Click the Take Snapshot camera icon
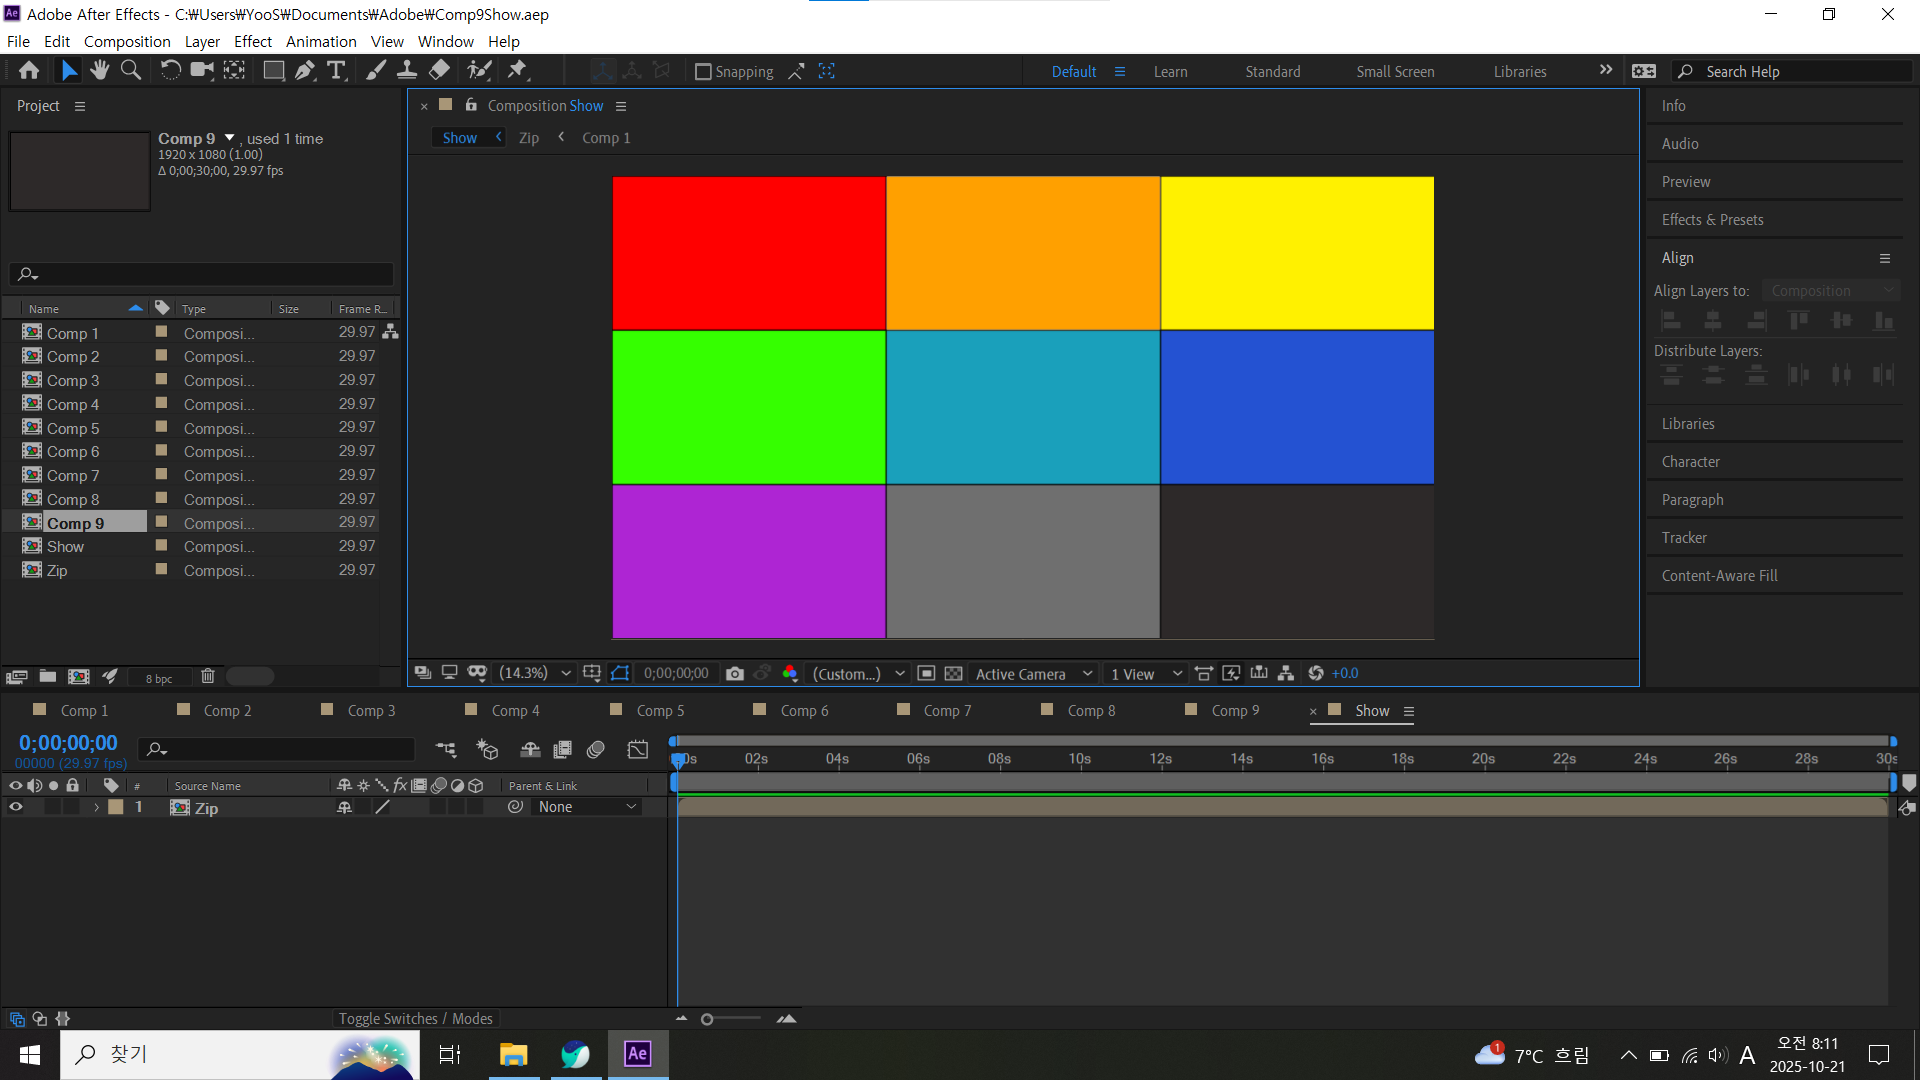The width and height of the screenshot is (1920, 1080). click(x=735, y=674)
